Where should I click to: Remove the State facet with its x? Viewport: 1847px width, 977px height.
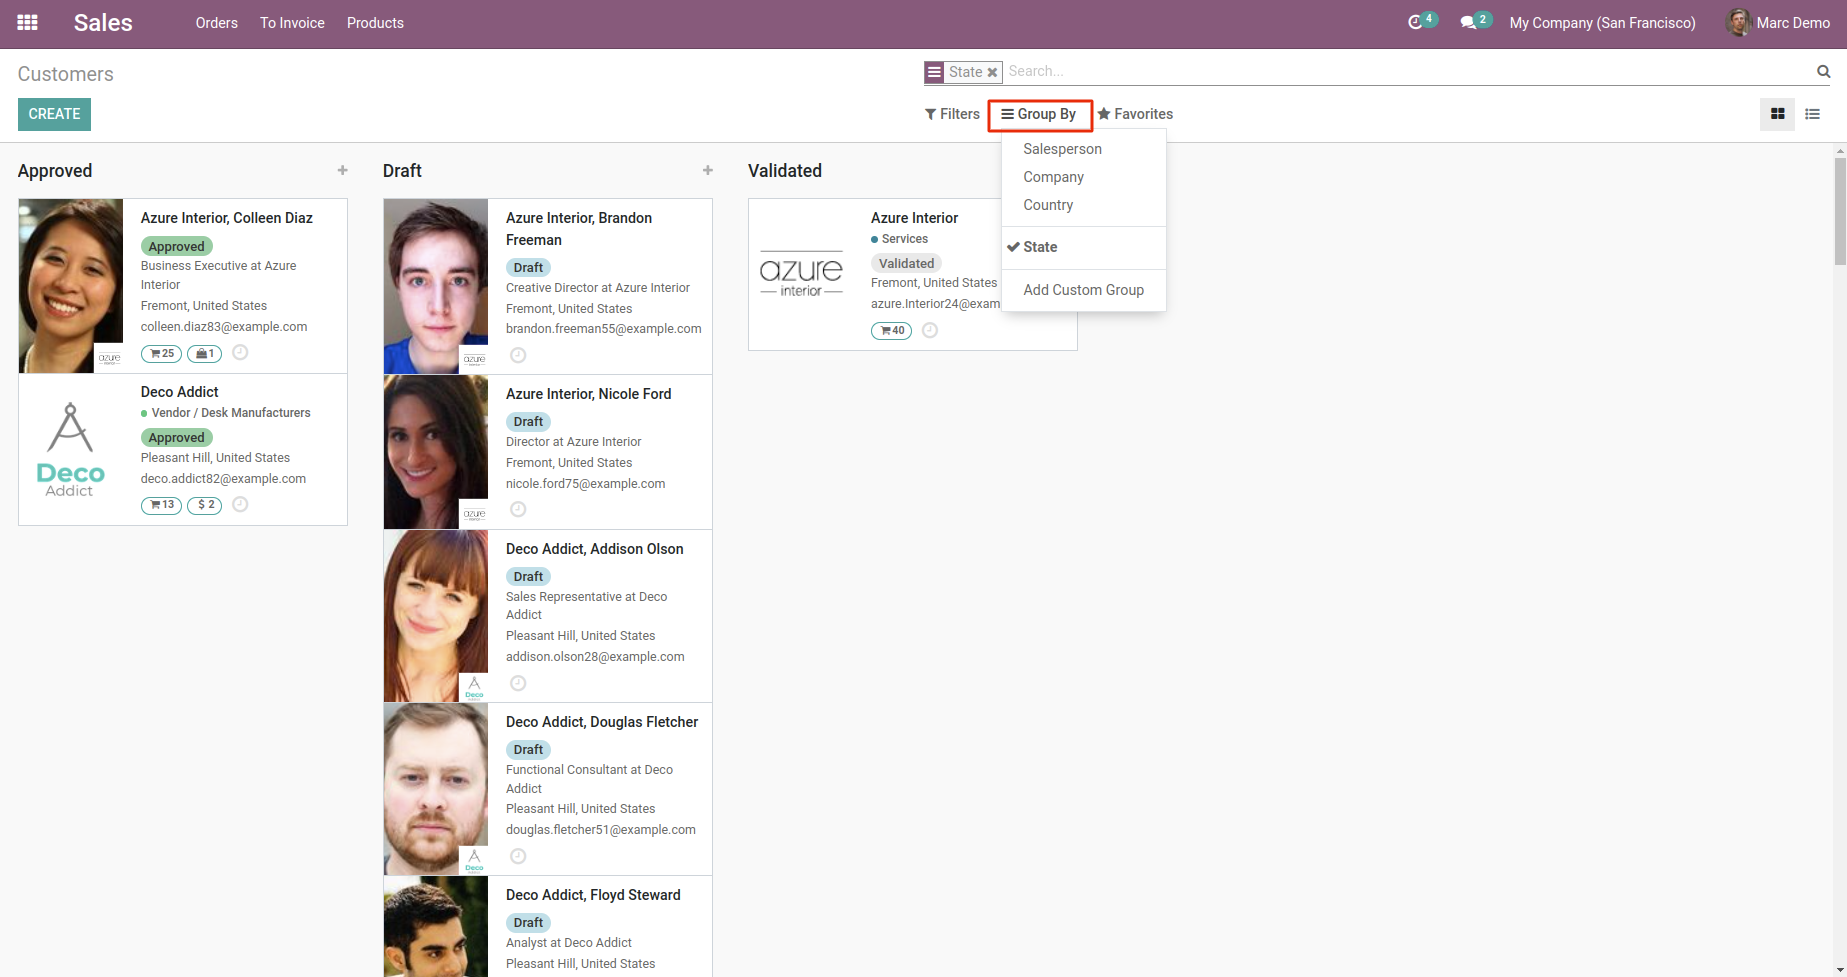coord(992,72)
